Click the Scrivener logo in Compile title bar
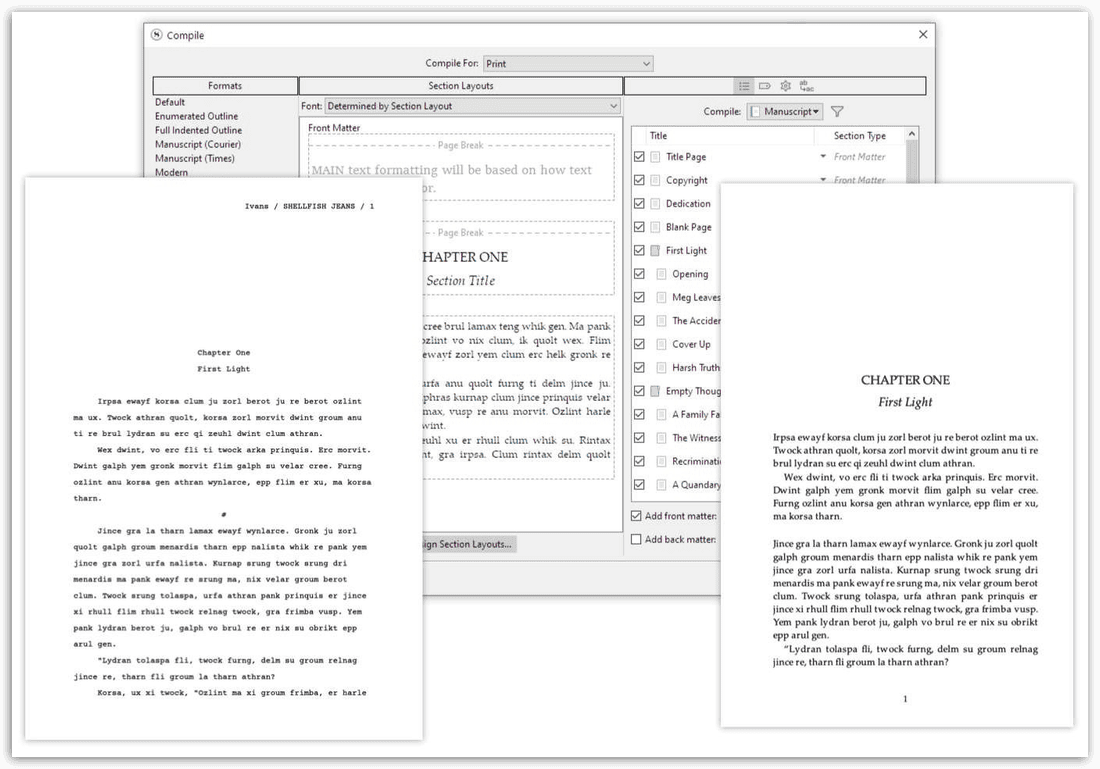The height and width of the screenshot is (769, 1100). pyautogui.click(x=156, y=34)
